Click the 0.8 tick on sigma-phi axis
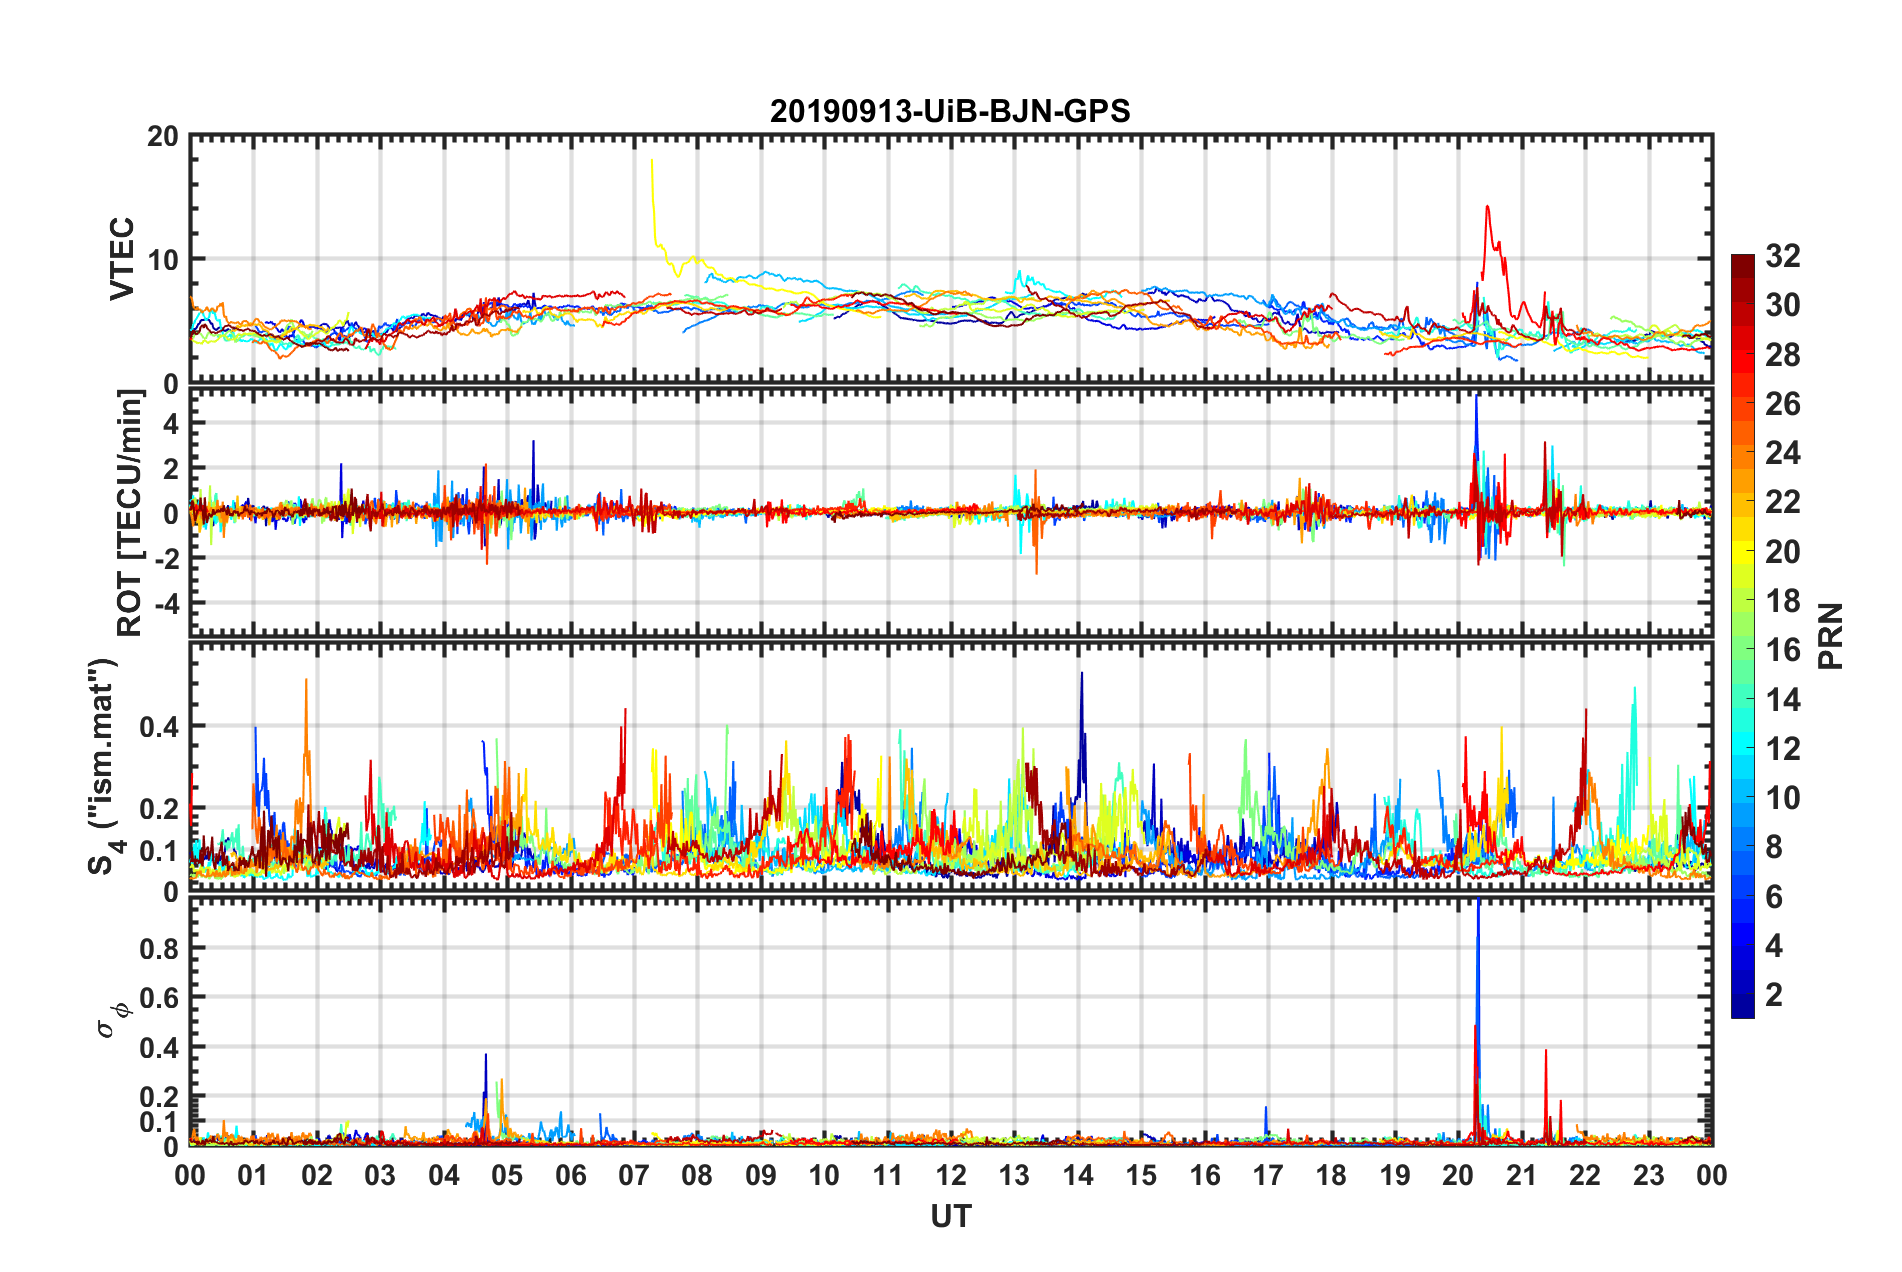 pyautogui.click(x=159, y=948)
